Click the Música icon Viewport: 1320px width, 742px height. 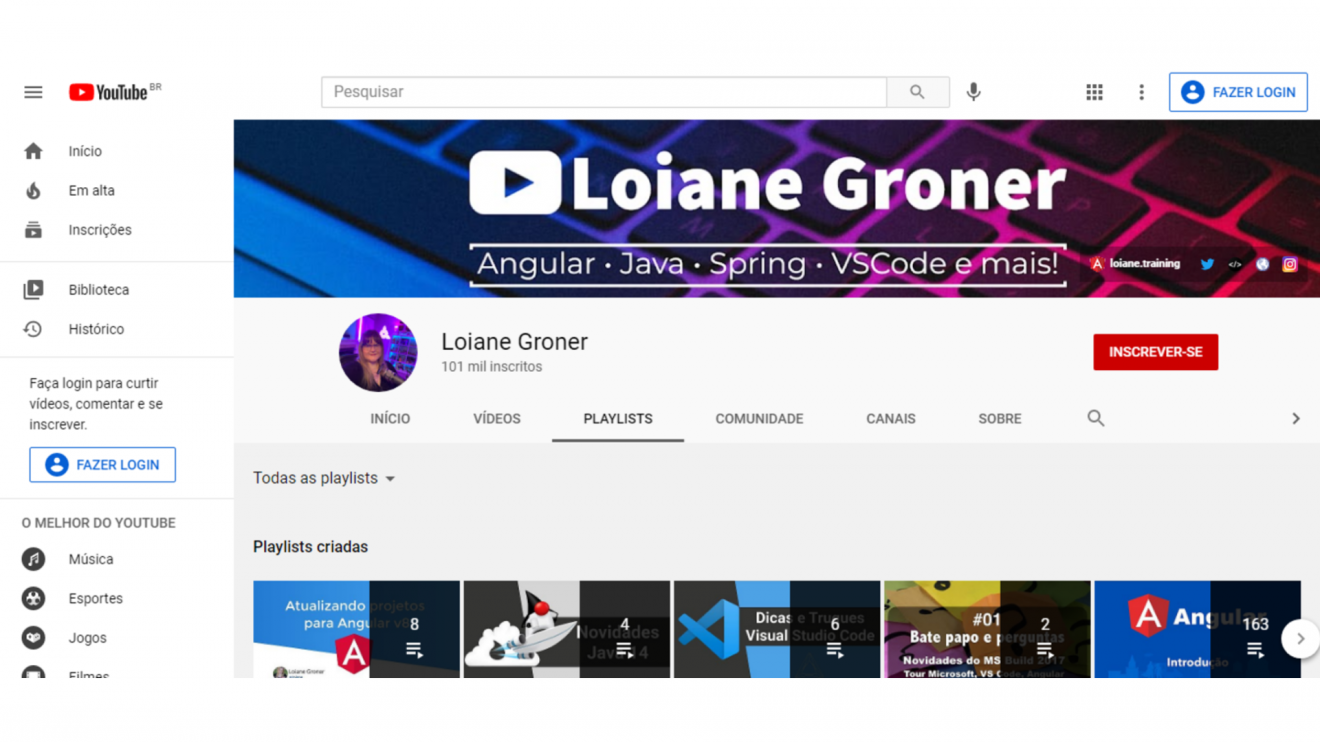click(33, 559)
